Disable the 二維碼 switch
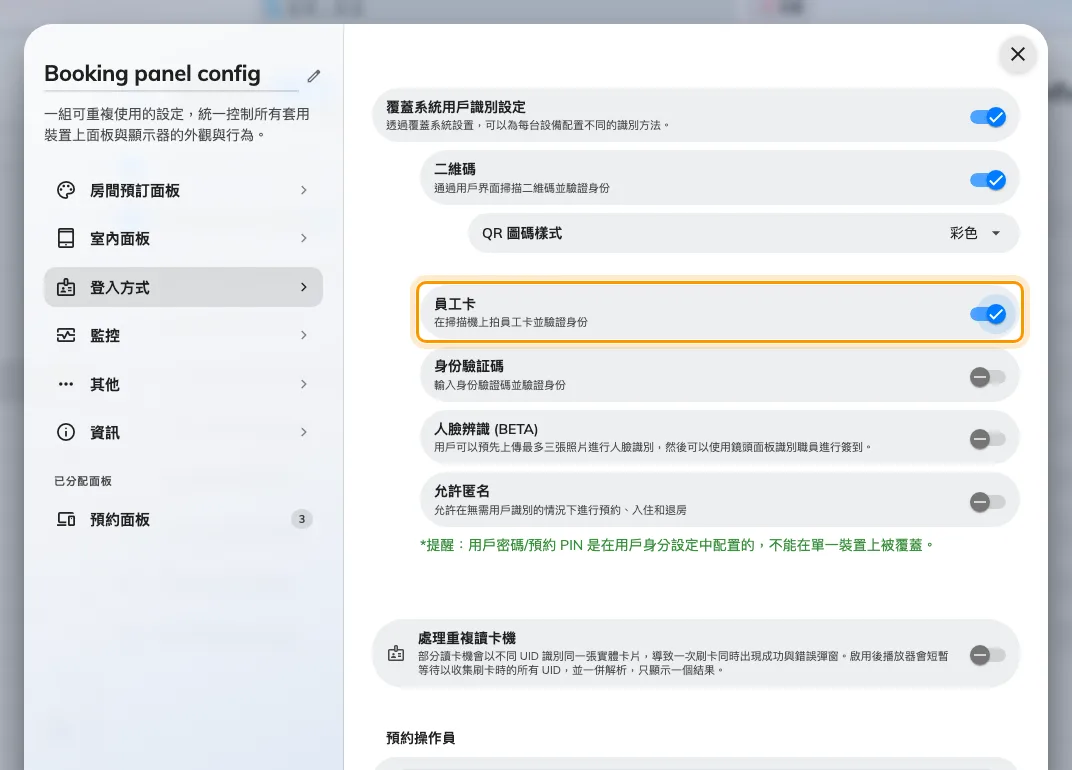The width and height of the screenshot is (1072, 770). pyautogui.click(x=988, y=180)
